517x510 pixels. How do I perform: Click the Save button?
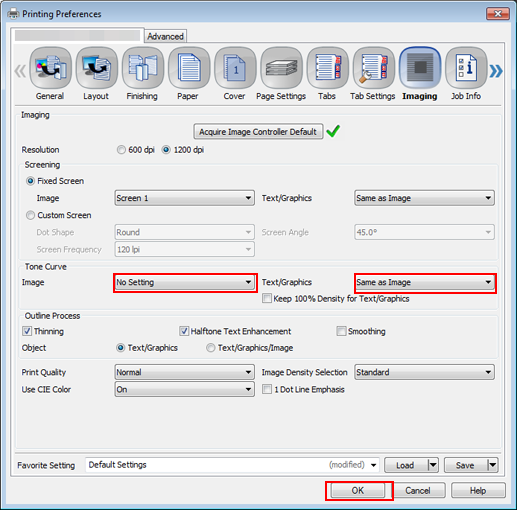pyautogui.click(x=466, y=465)
